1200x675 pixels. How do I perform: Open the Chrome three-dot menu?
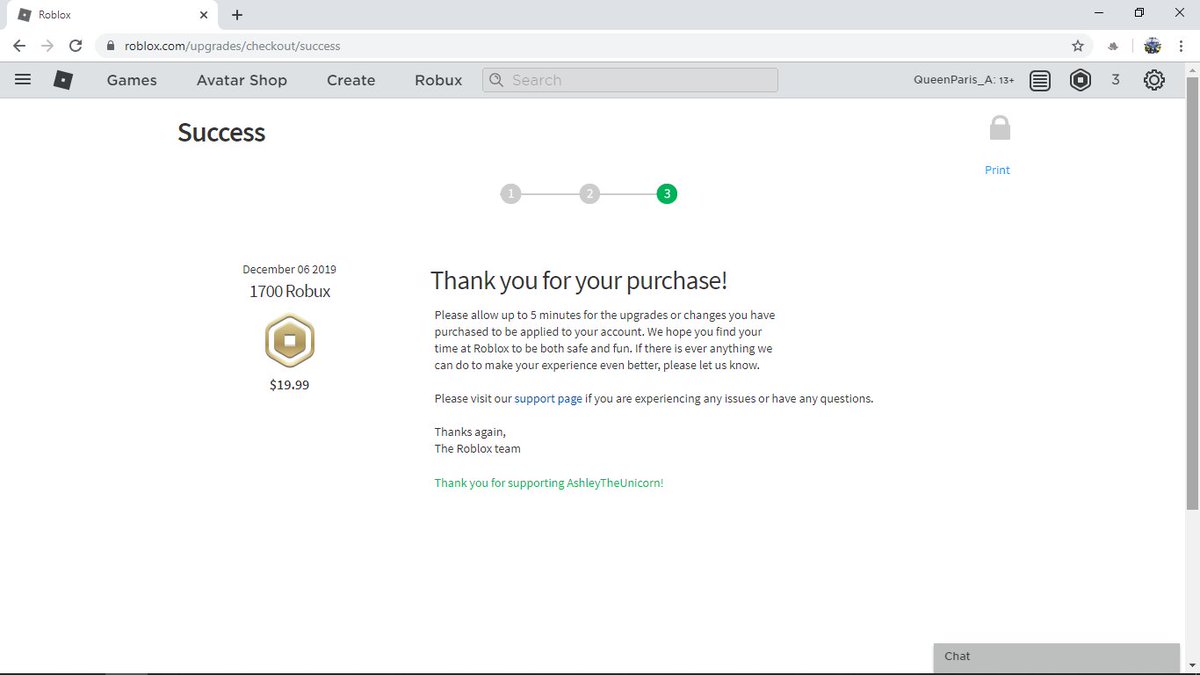[x=1180, y=46]
